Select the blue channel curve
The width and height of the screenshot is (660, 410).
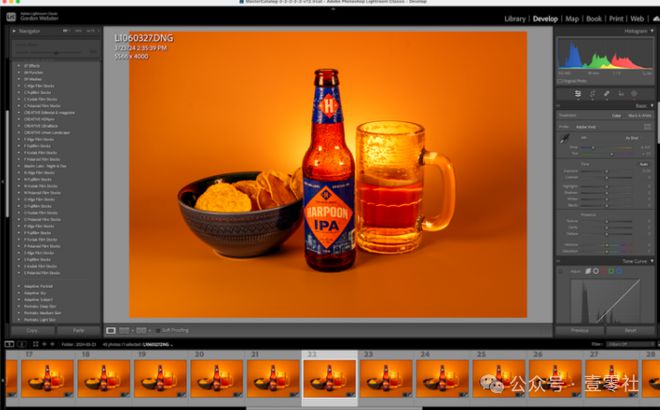coord(619,271)
